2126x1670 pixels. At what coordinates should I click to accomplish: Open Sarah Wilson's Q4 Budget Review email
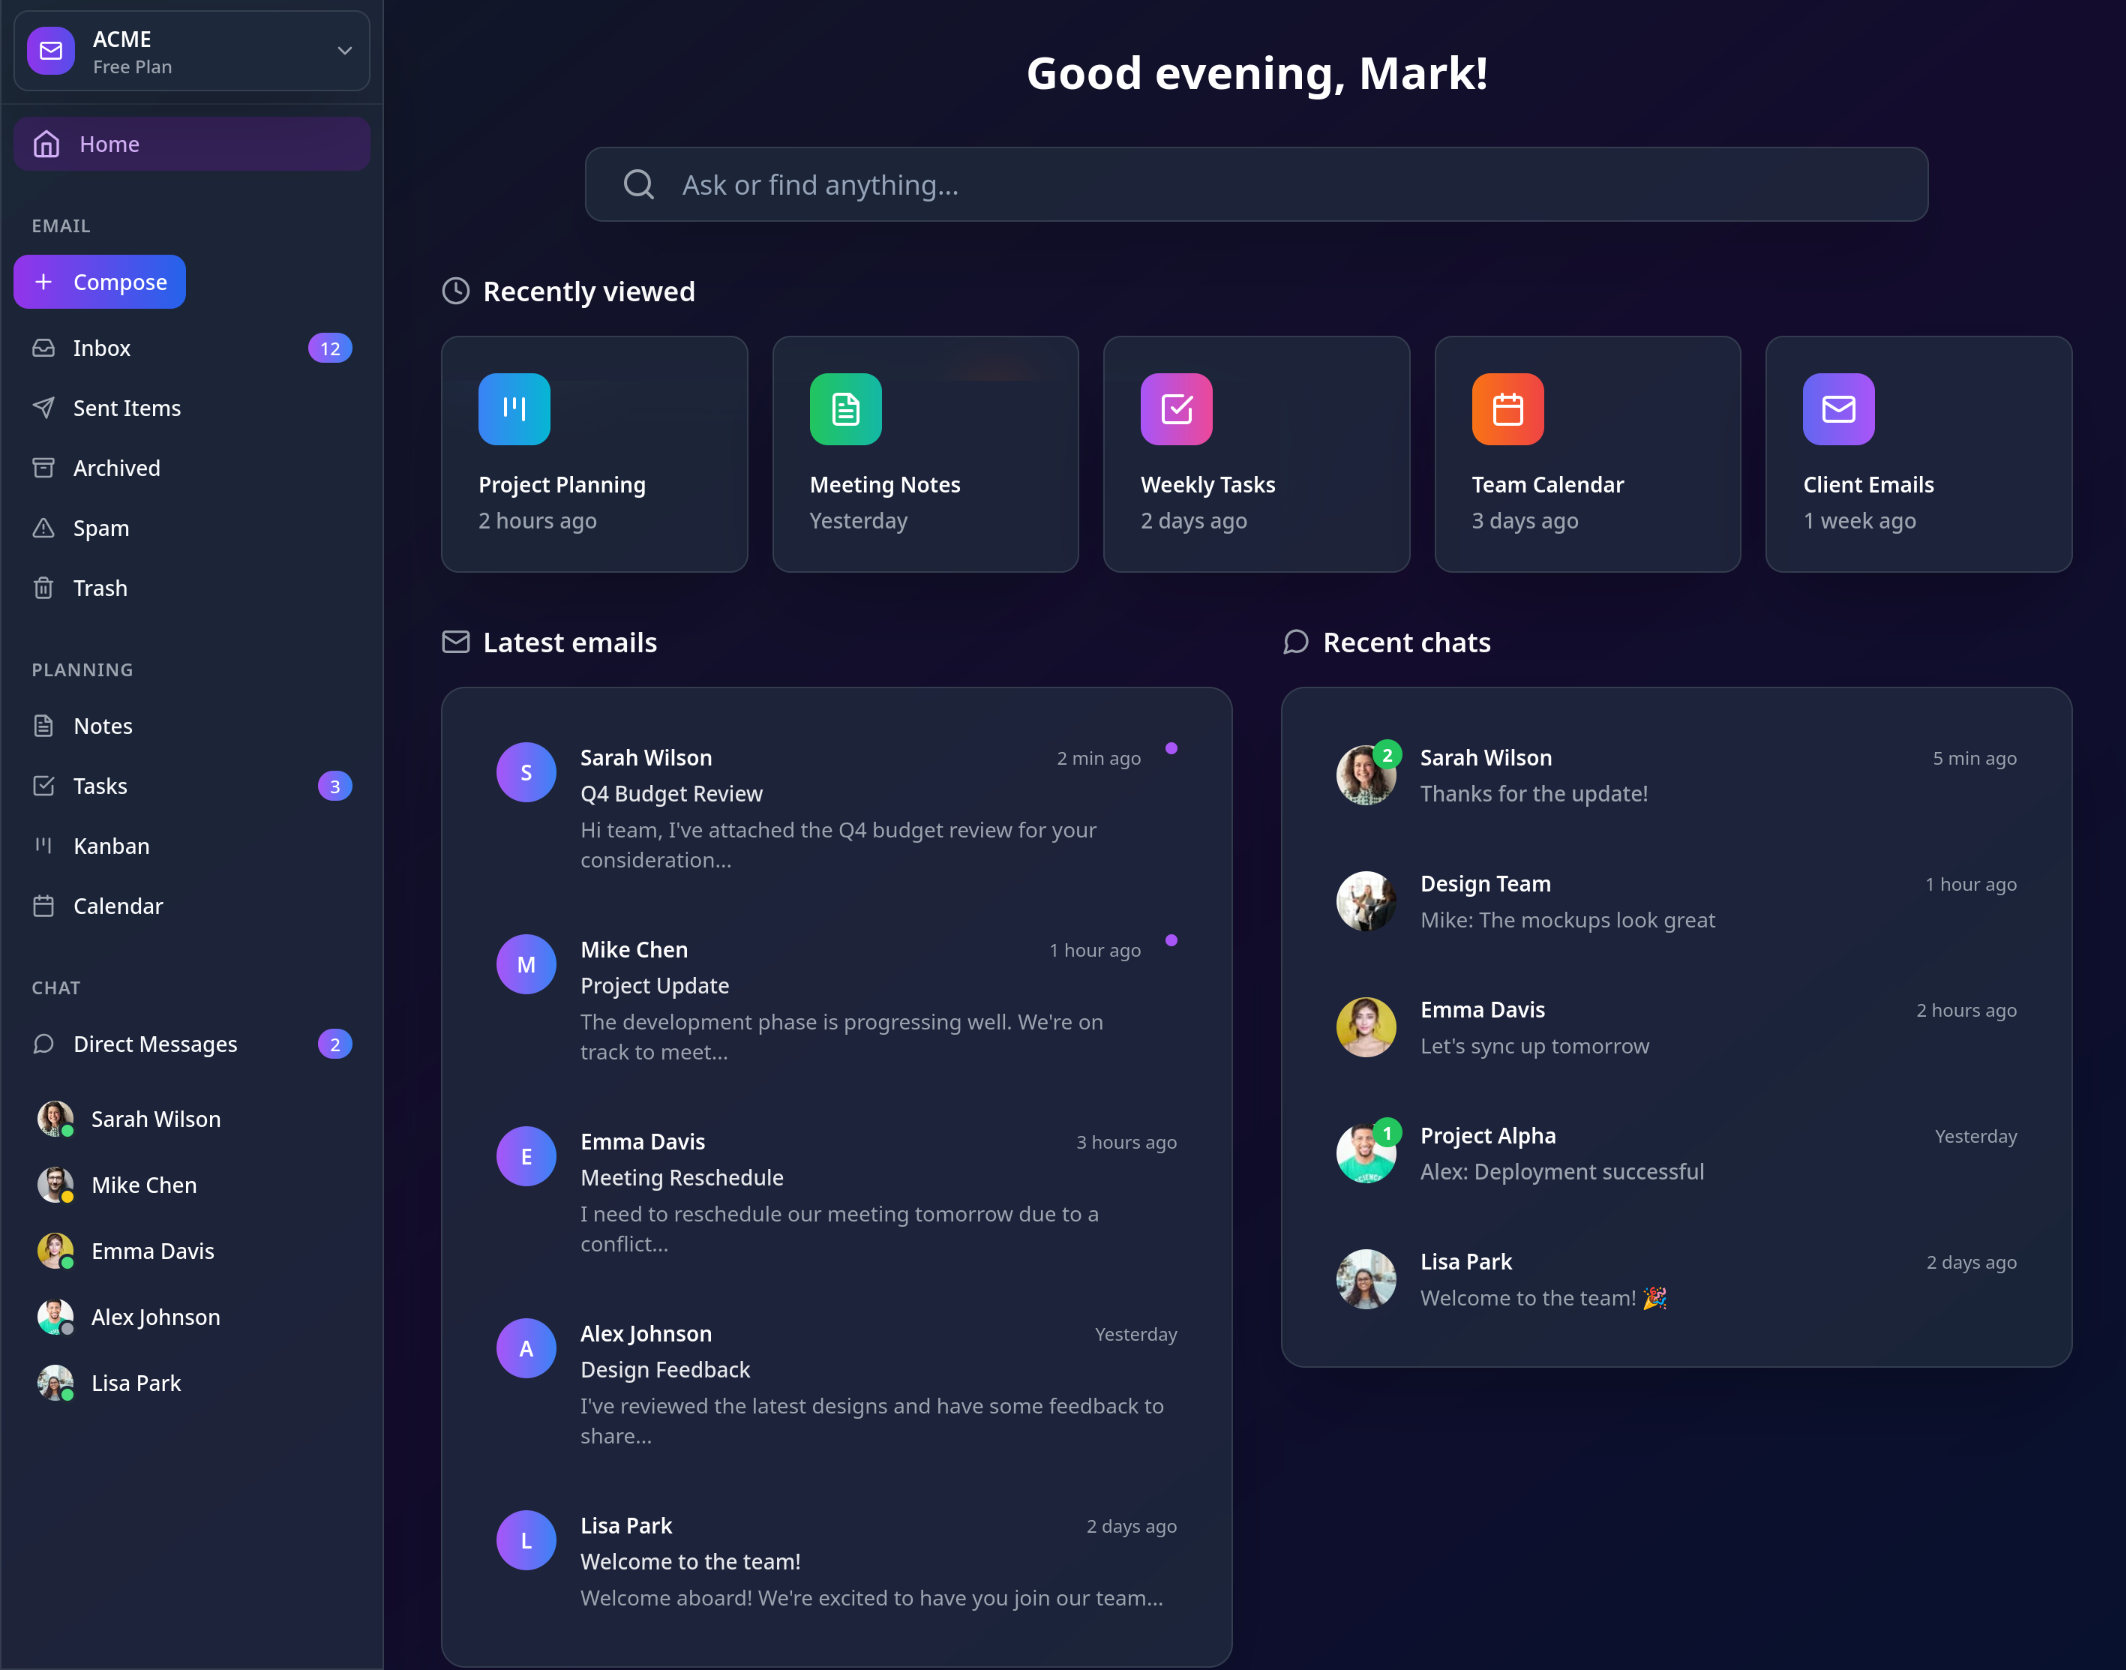coord(836,807)
